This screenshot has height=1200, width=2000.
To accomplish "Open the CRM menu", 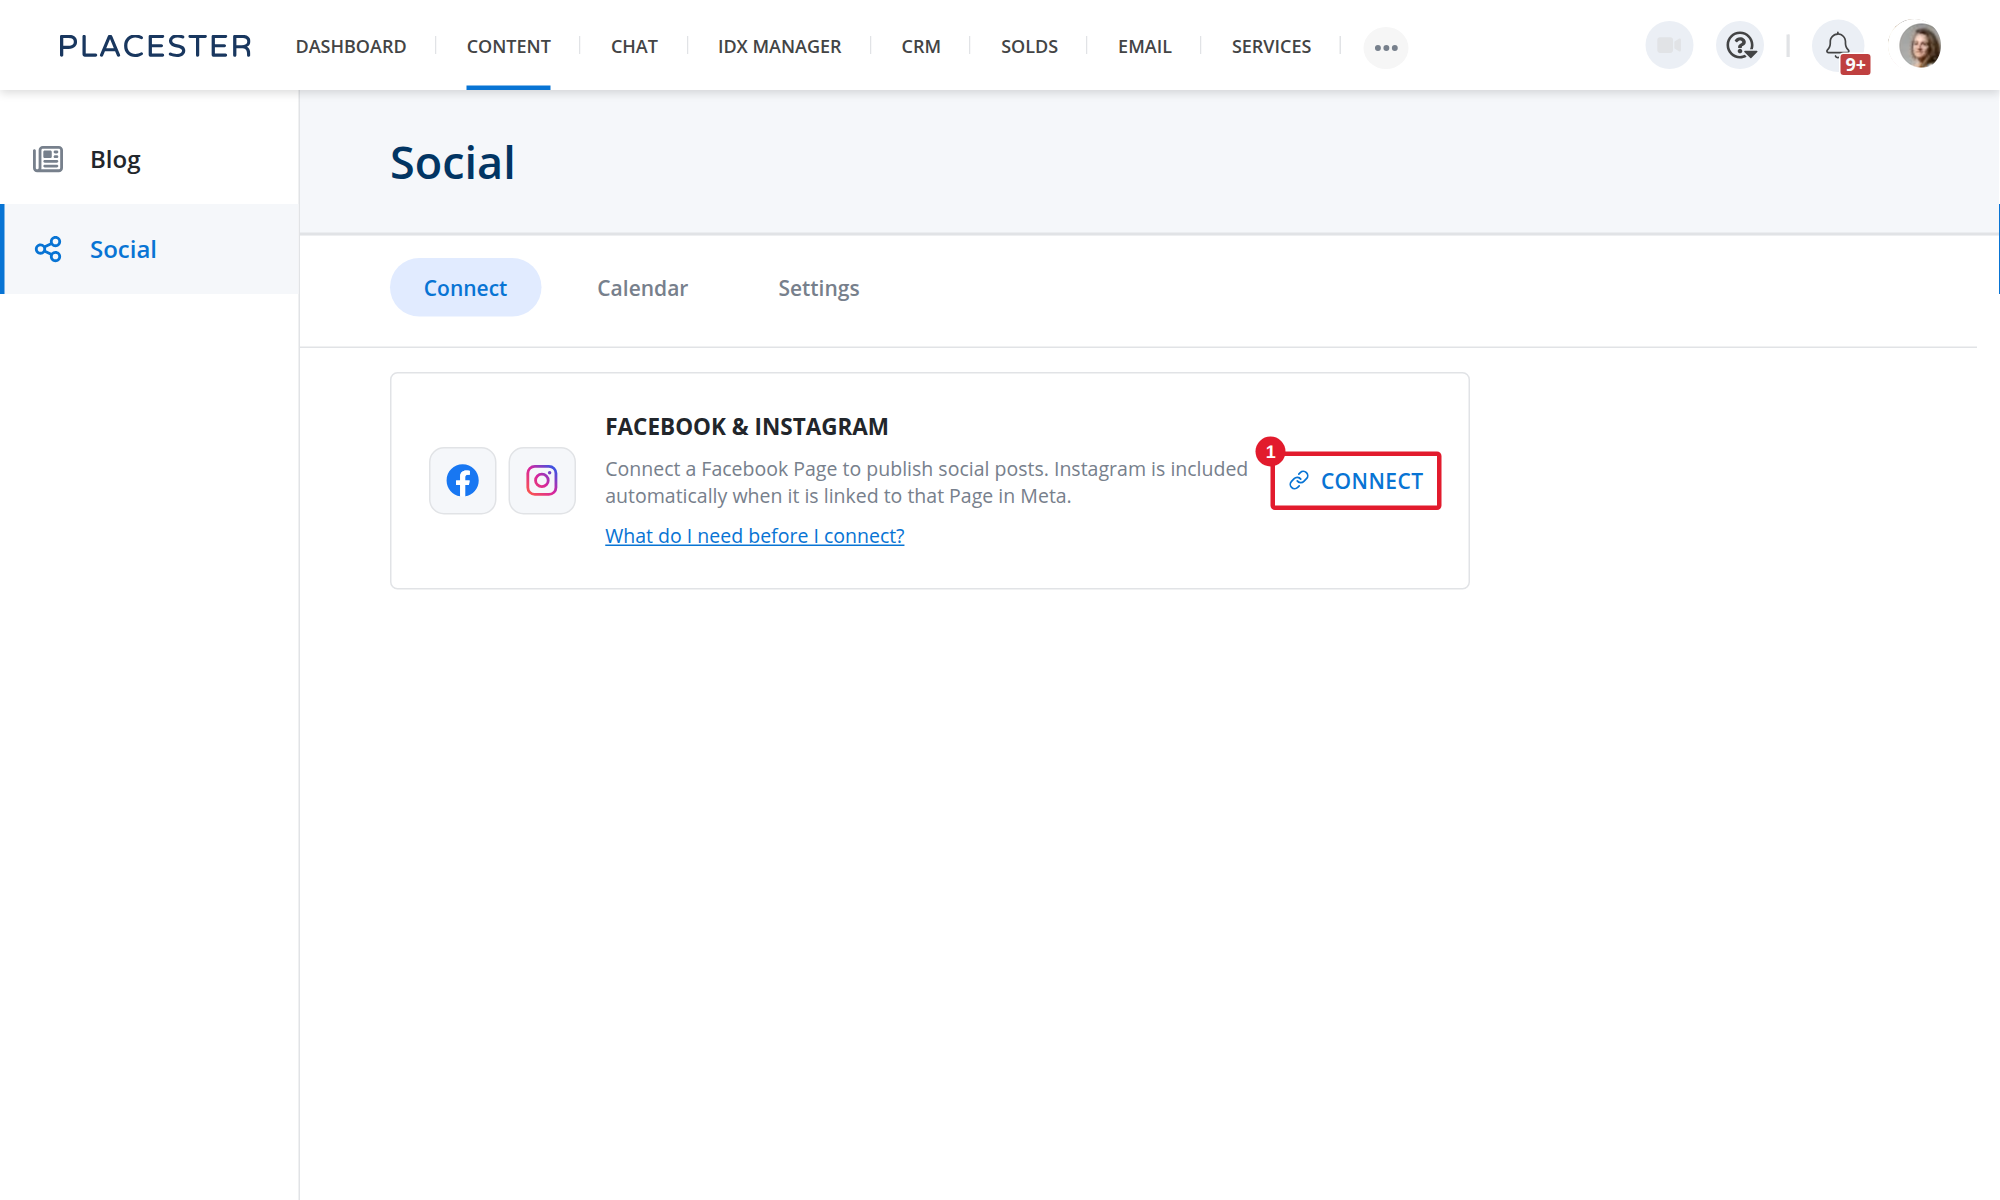I will point(921,46).
